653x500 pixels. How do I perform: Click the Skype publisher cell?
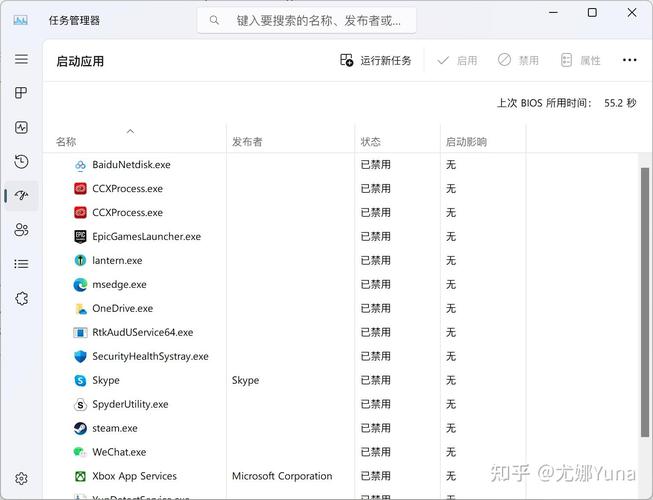pos(245,381)
